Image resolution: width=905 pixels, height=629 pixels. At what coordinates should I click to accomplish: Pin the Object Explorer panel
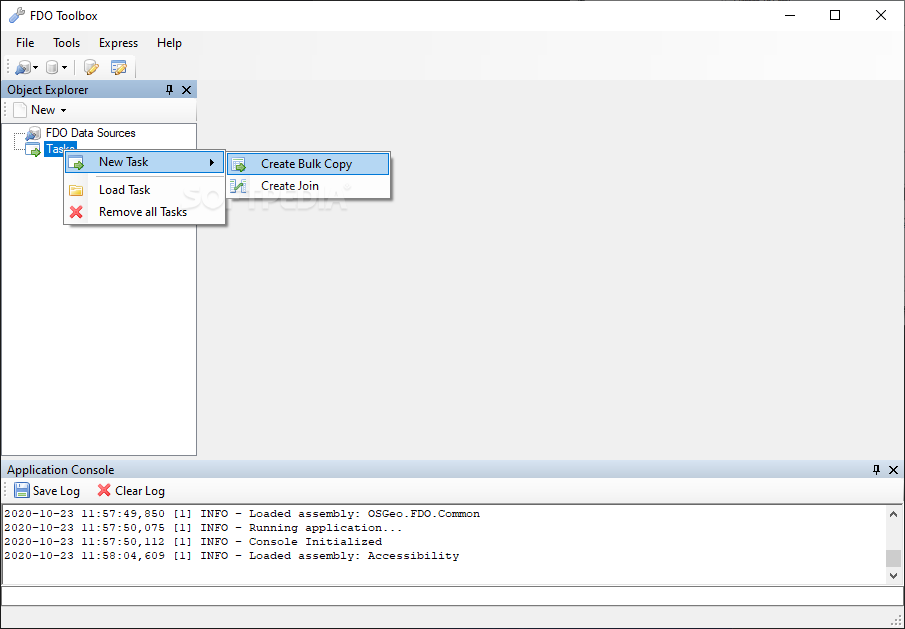pyautogui.click(x=169, y=90)
